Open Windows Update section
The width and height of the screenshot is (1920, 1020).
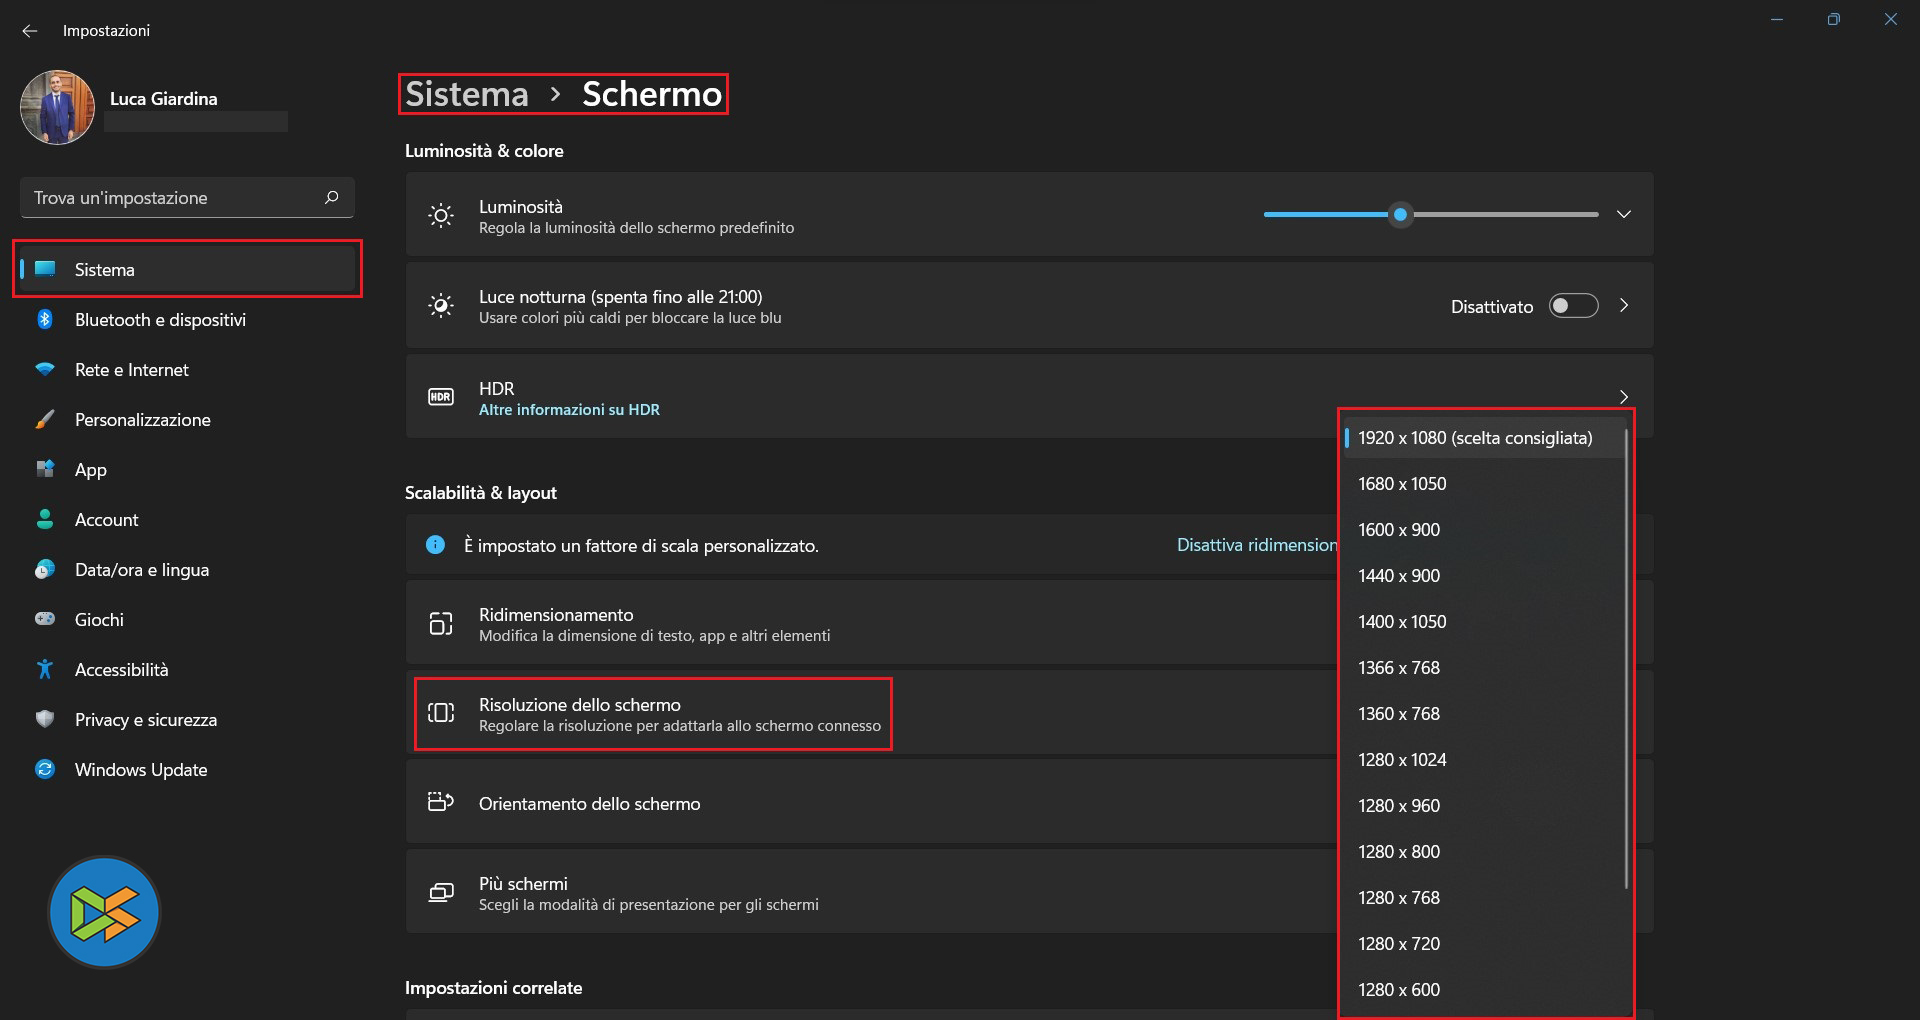click(141, 770)
